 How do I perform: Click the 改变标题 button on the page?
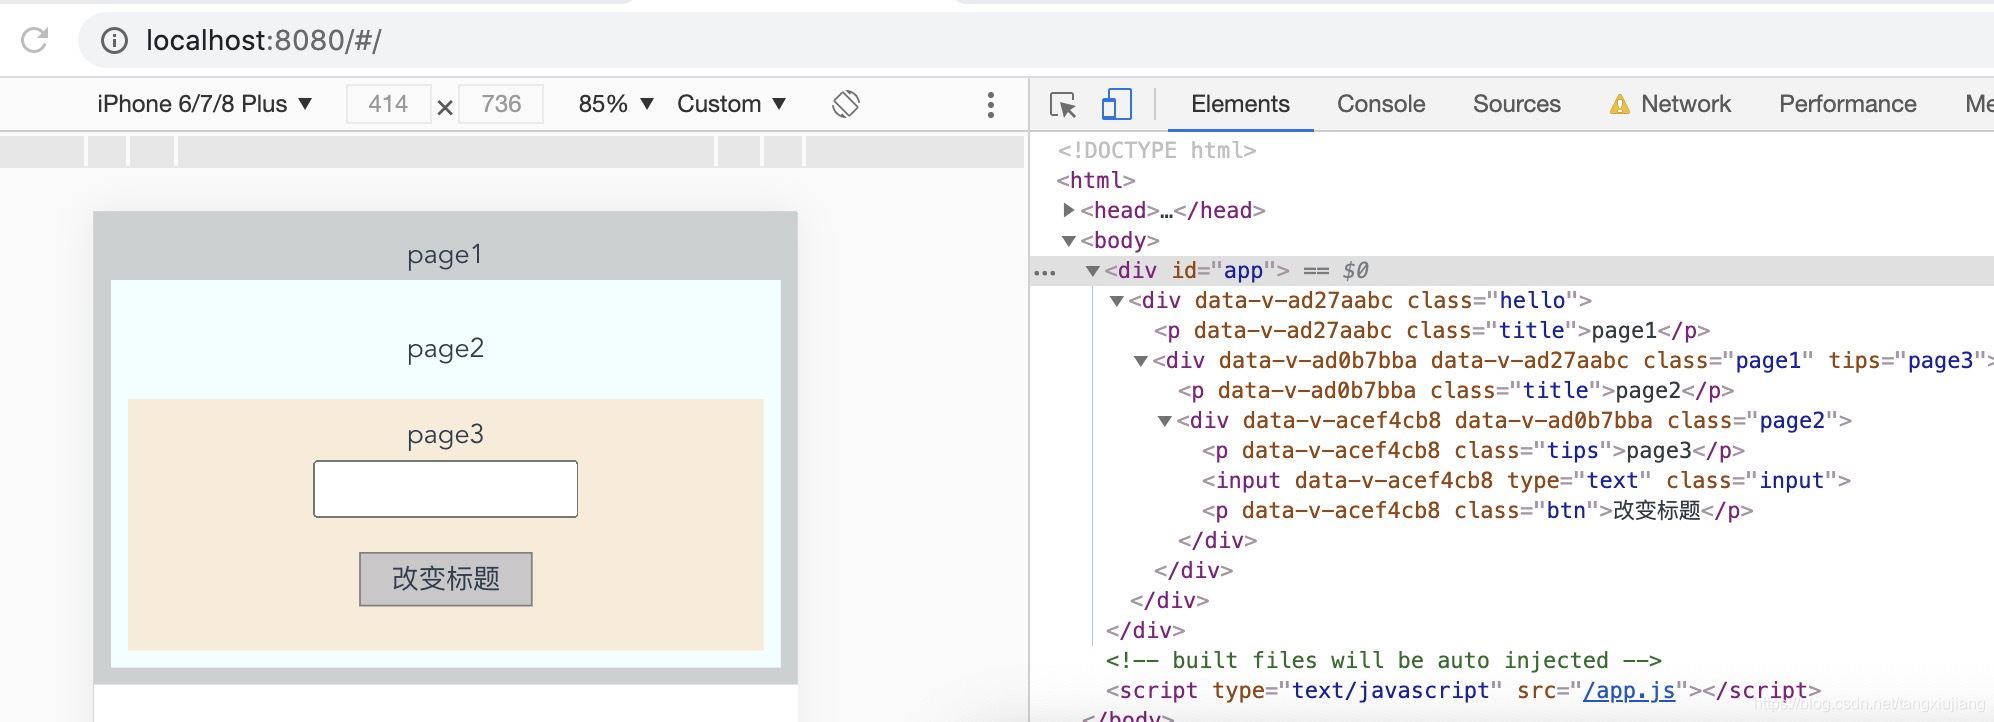[446, 579]
